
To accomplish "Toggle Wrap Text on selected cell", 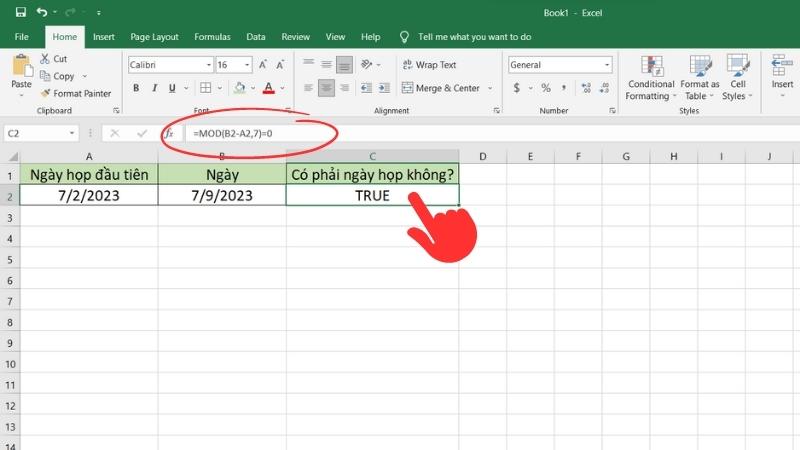I will pyautogui.click(x=429, y=65).
